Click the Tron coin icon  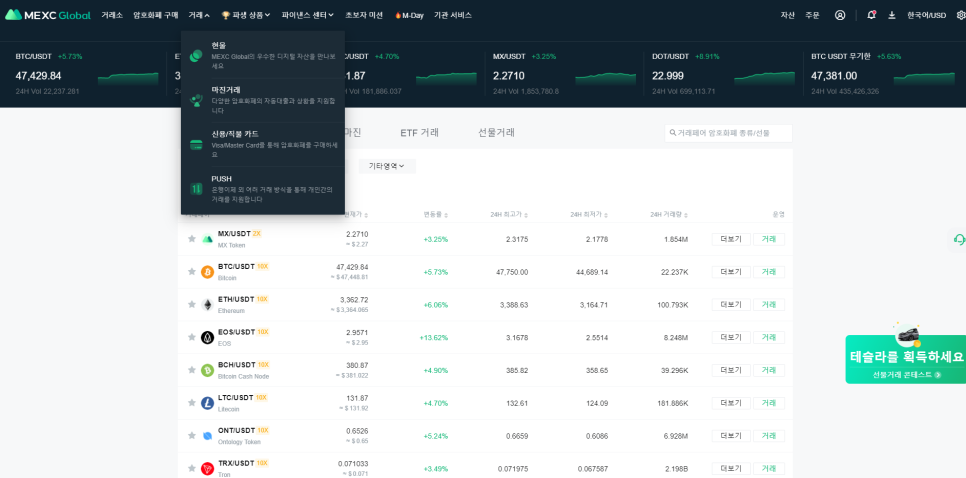click(208, 468)
